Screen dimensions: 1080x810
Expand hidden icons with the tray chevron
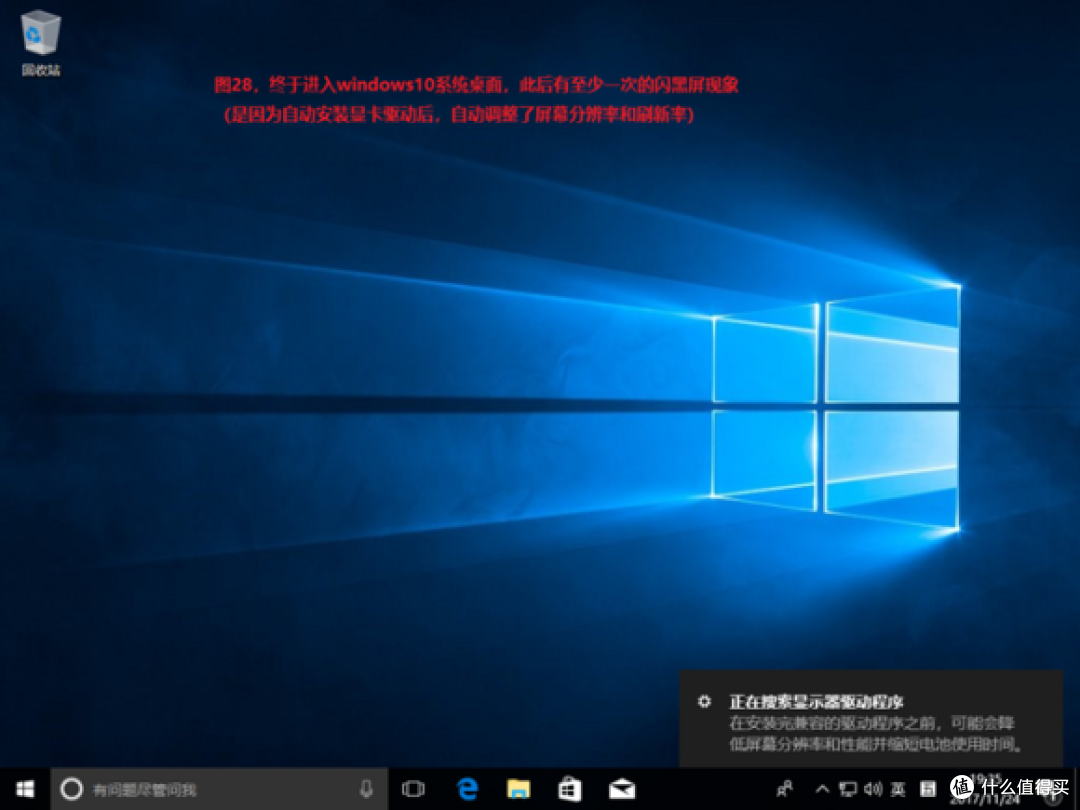[822, 790]
